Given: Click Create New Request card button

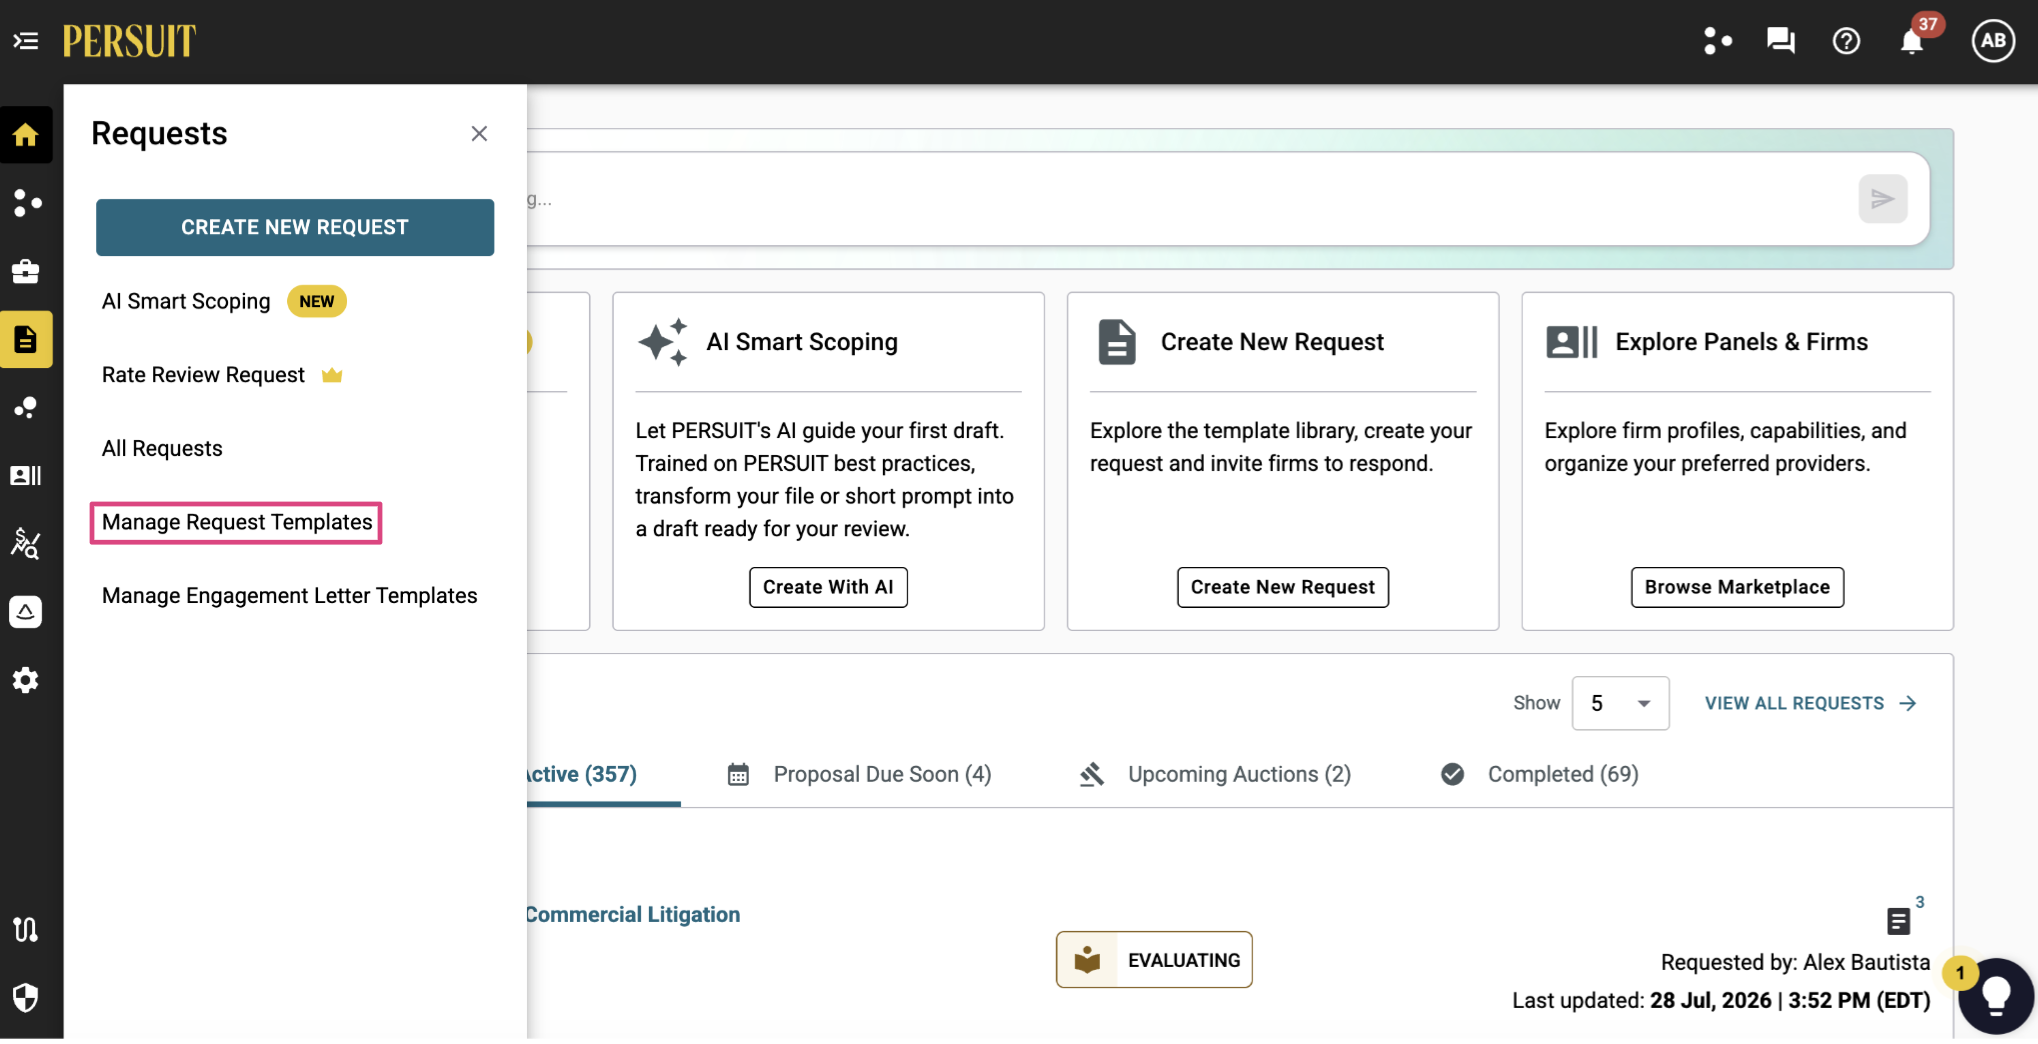Looking at the screenshot, I should [1283, 587].
